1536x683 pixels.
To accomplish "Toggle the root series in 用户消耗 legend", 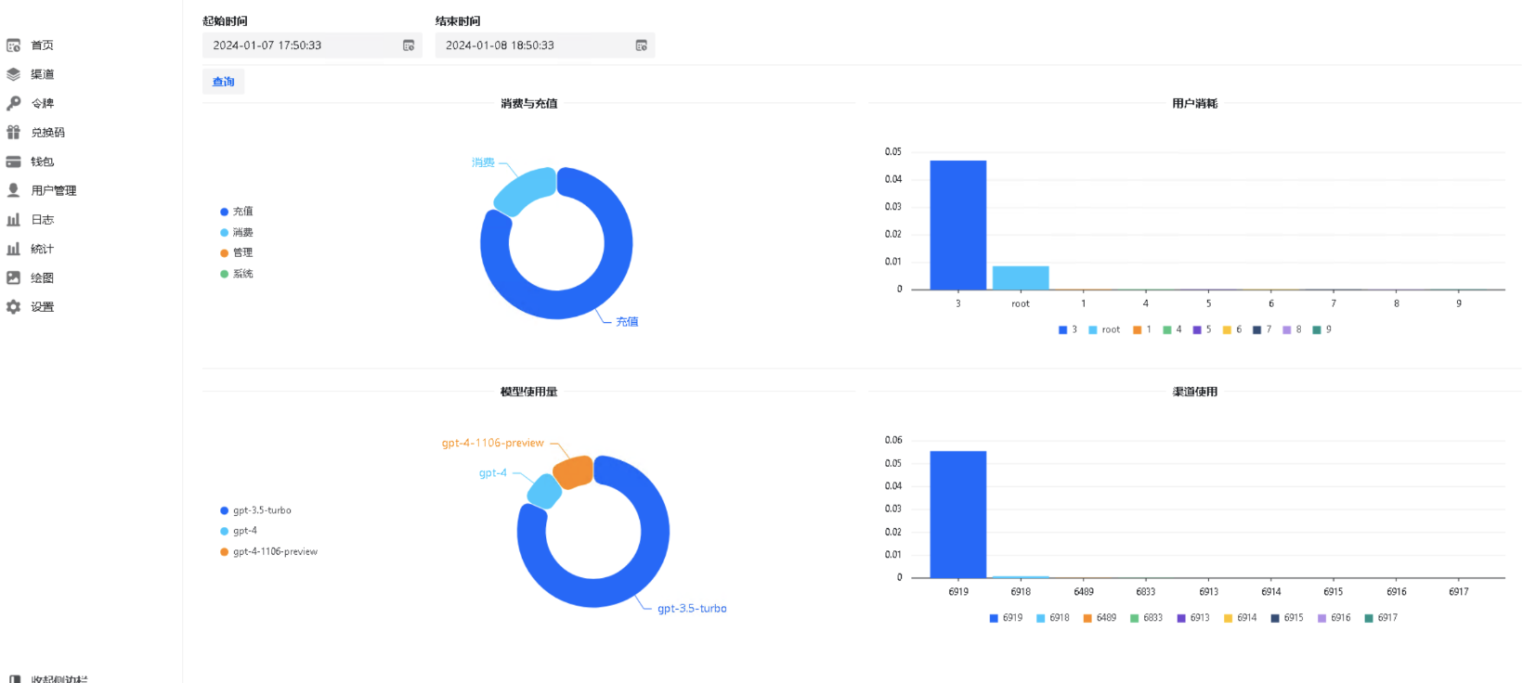I will pyautogui.click(x=1103, y=328).
